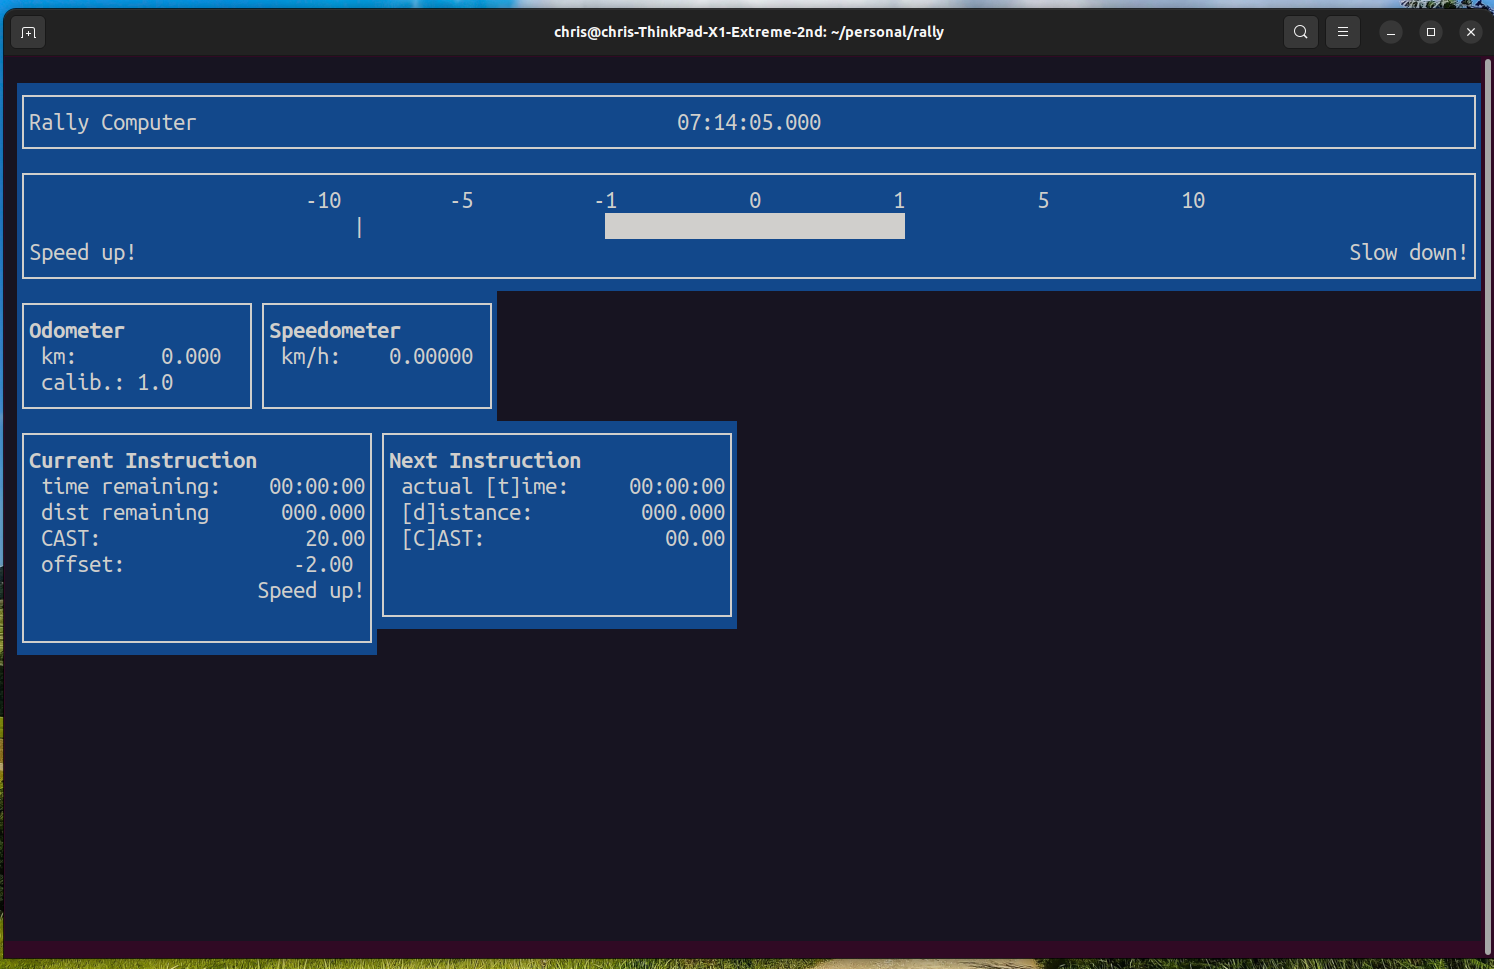
Task: Click the 'Current Instruction' title
Action: point(143,460)
